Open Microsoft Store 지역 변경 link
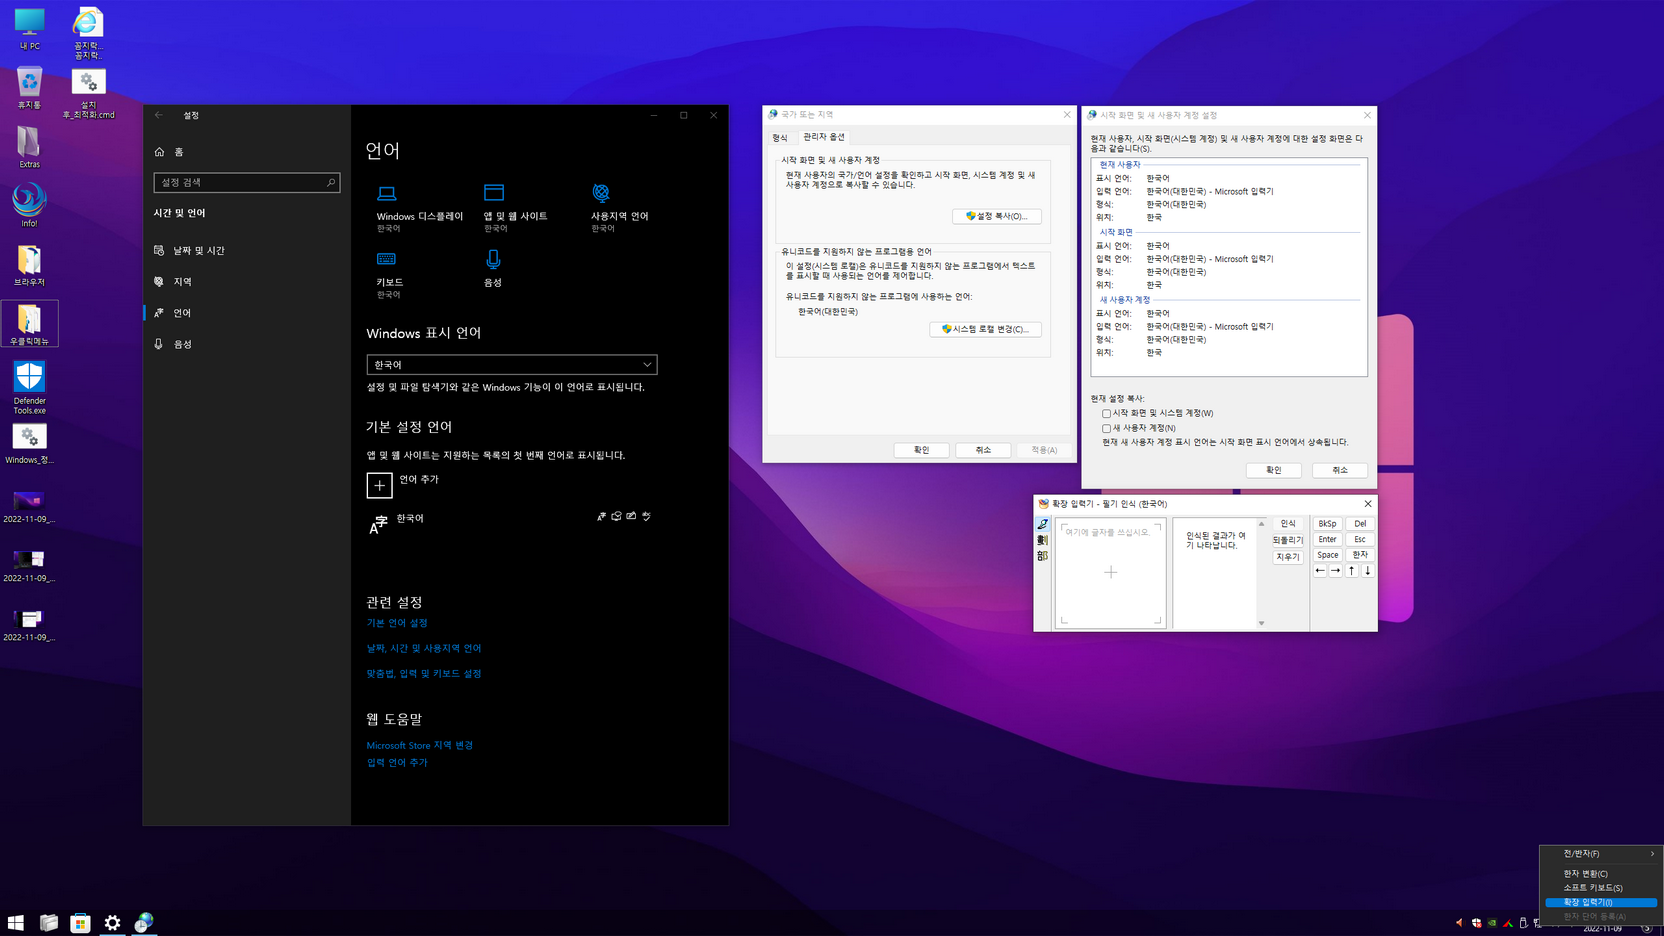 tap(420, 746)
